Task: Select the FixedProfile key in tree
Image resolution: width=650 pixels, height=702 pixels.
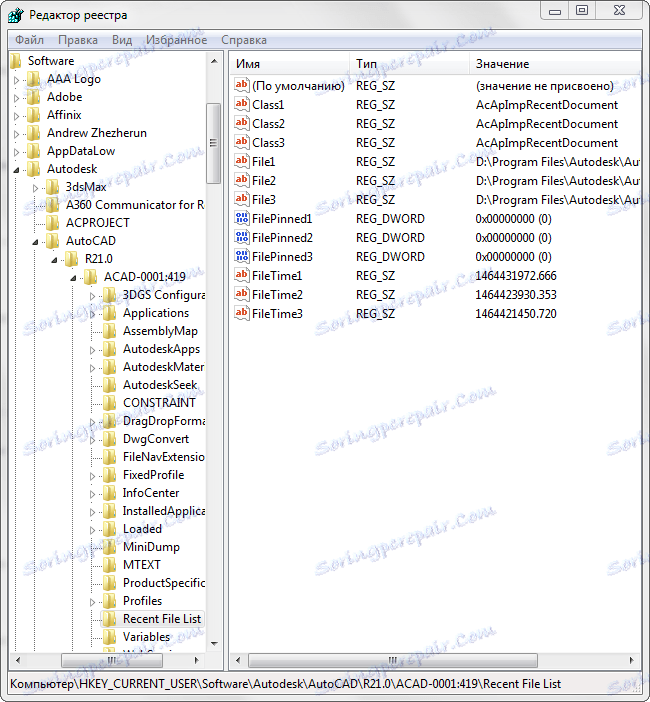Action: click(153, 475)
